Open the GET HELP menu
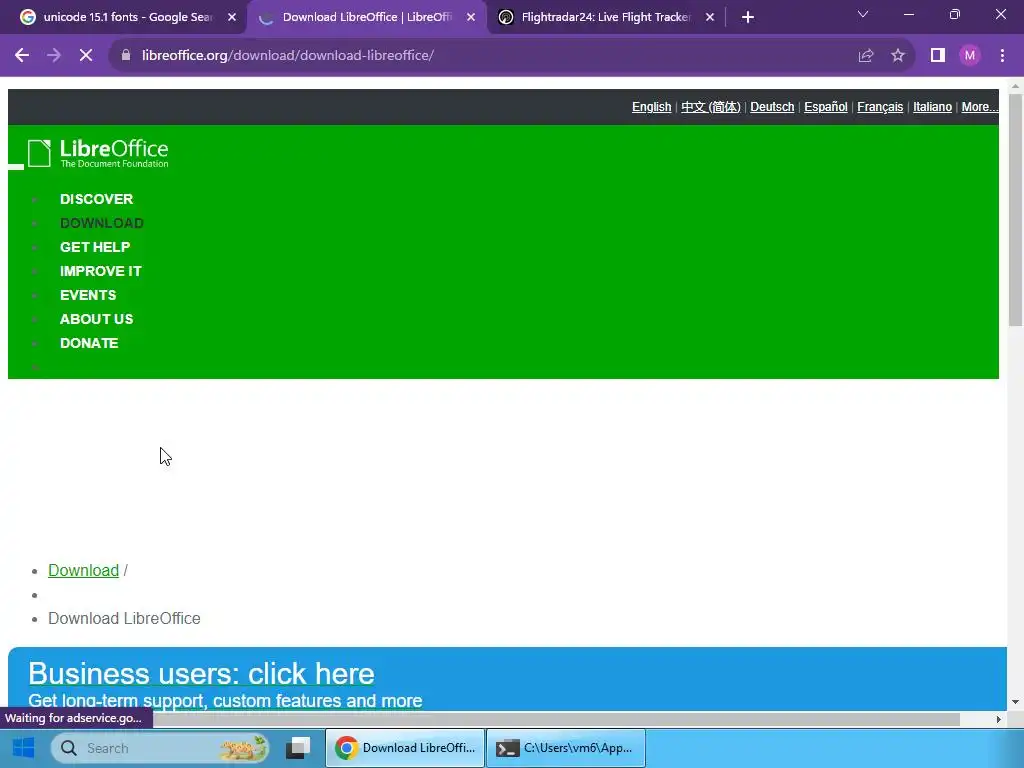Viewport: 1024px width, 768px height. click(x=95, y=248)
